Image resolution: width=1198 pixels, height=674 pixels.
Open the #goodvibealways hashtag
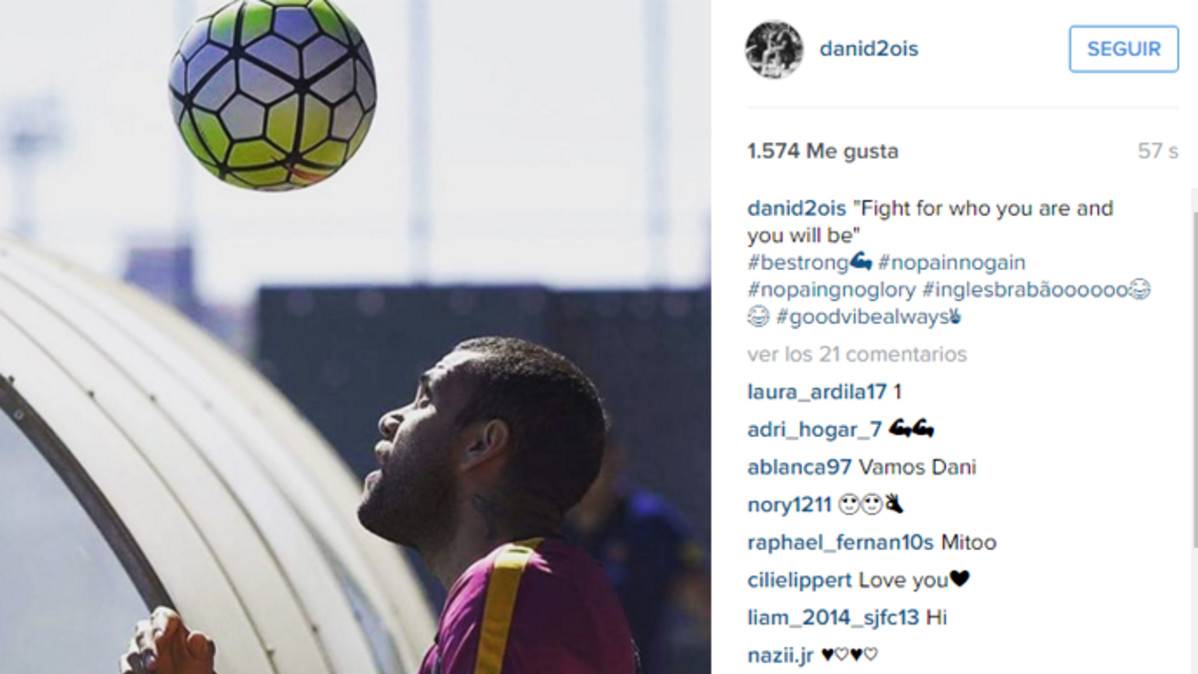862,316
